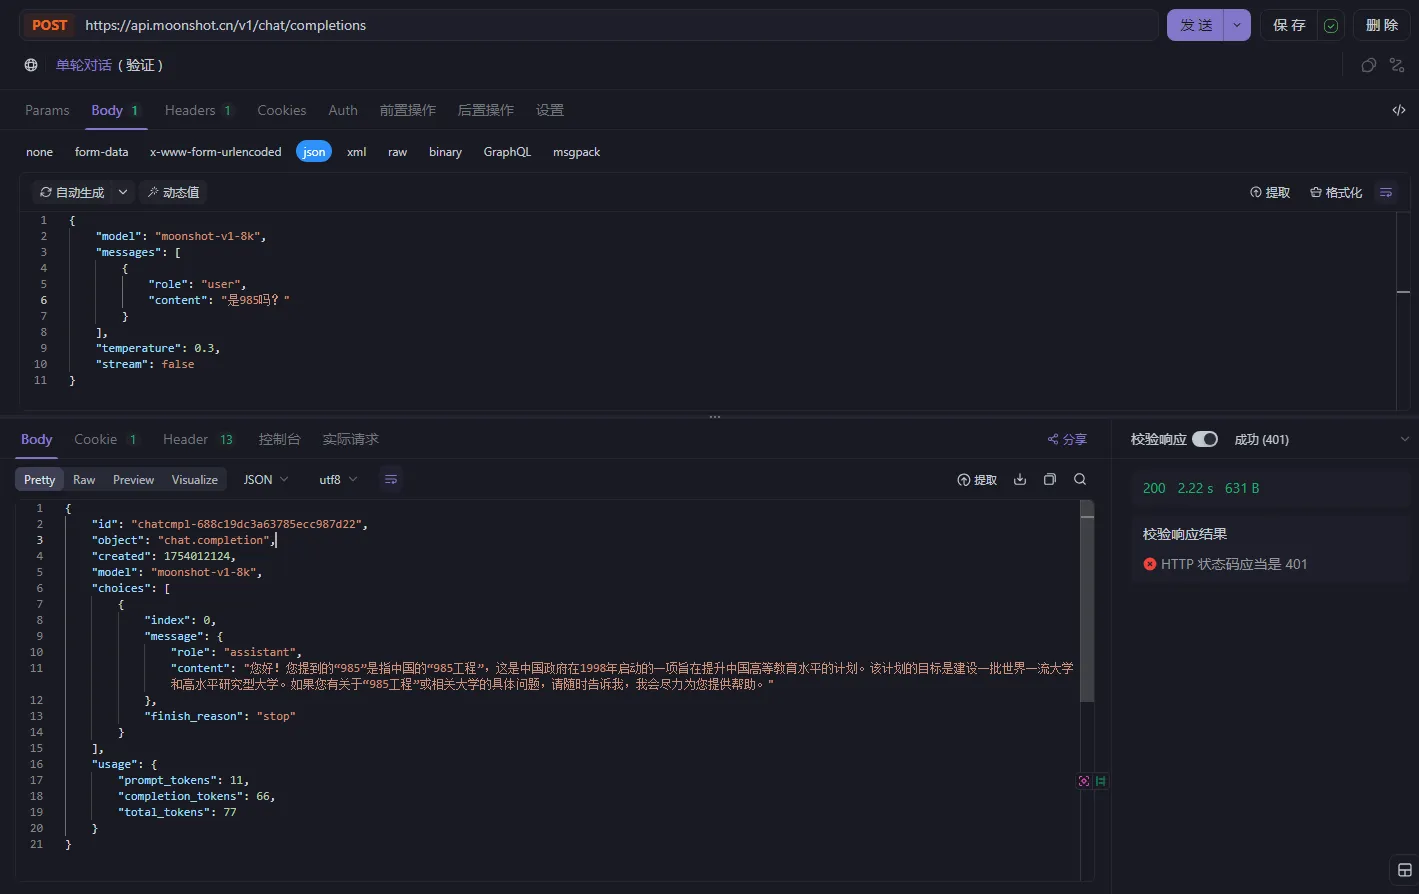Switch to the request Headers tab
The height and width of the screenshot is (894, 1419).
[198, 110]
